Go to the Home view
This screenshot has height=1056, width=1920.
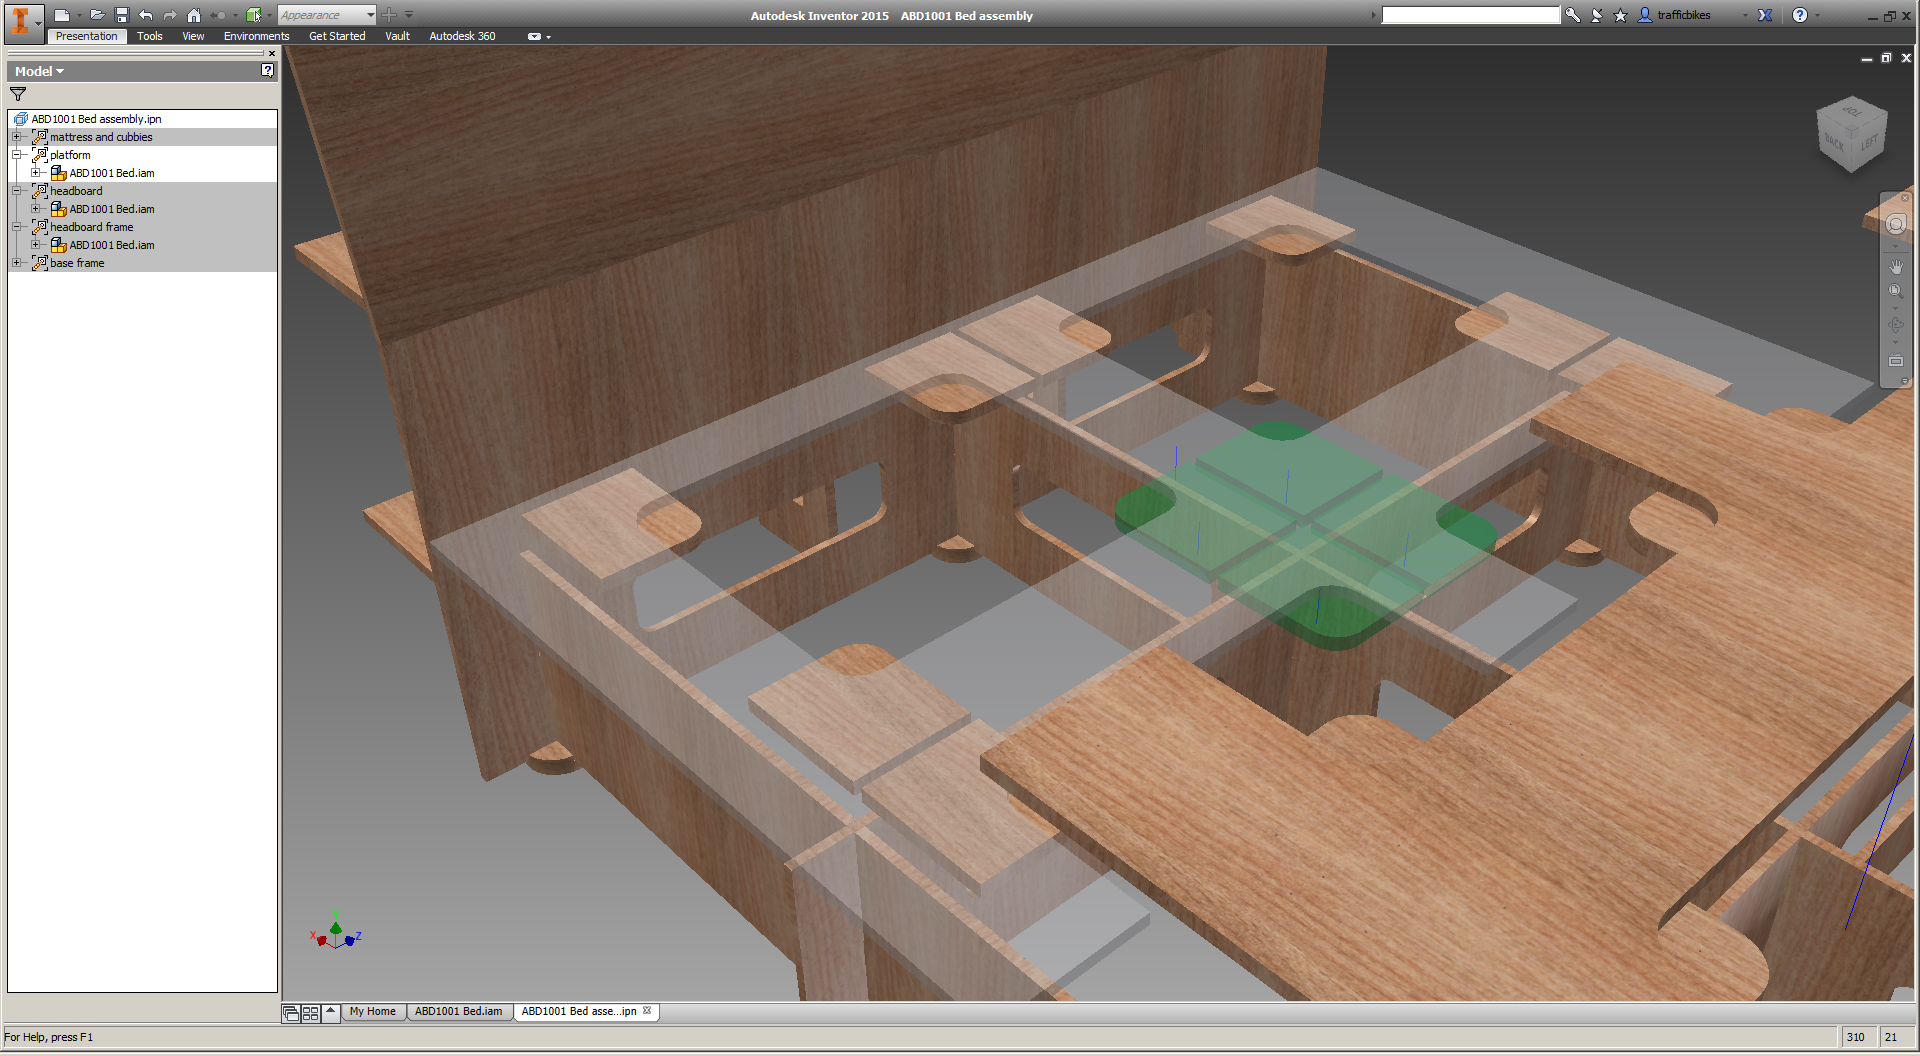pyautogui.click(x=194, y=15)
